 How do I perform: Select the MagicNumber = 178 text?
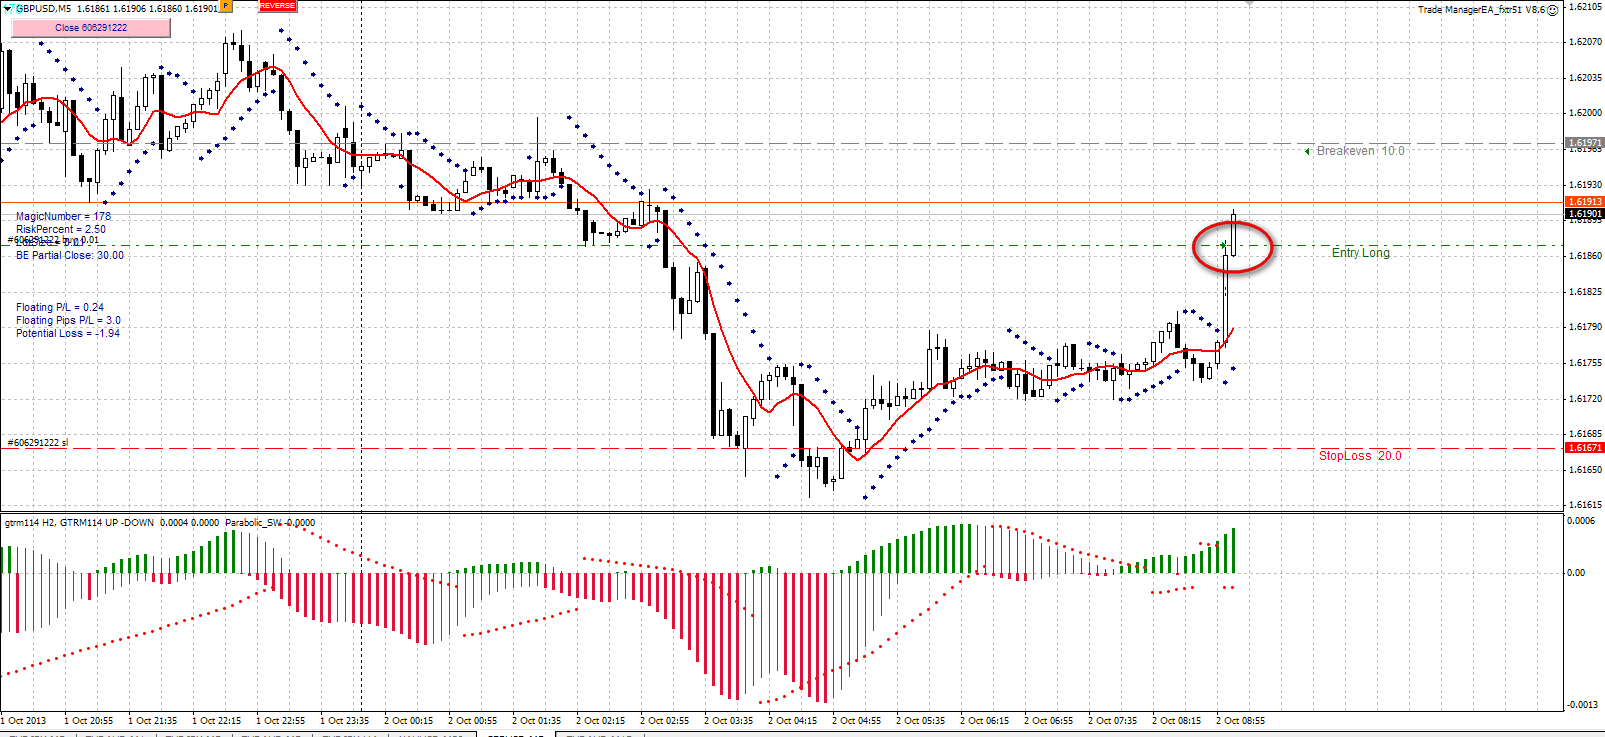[63, 217]
